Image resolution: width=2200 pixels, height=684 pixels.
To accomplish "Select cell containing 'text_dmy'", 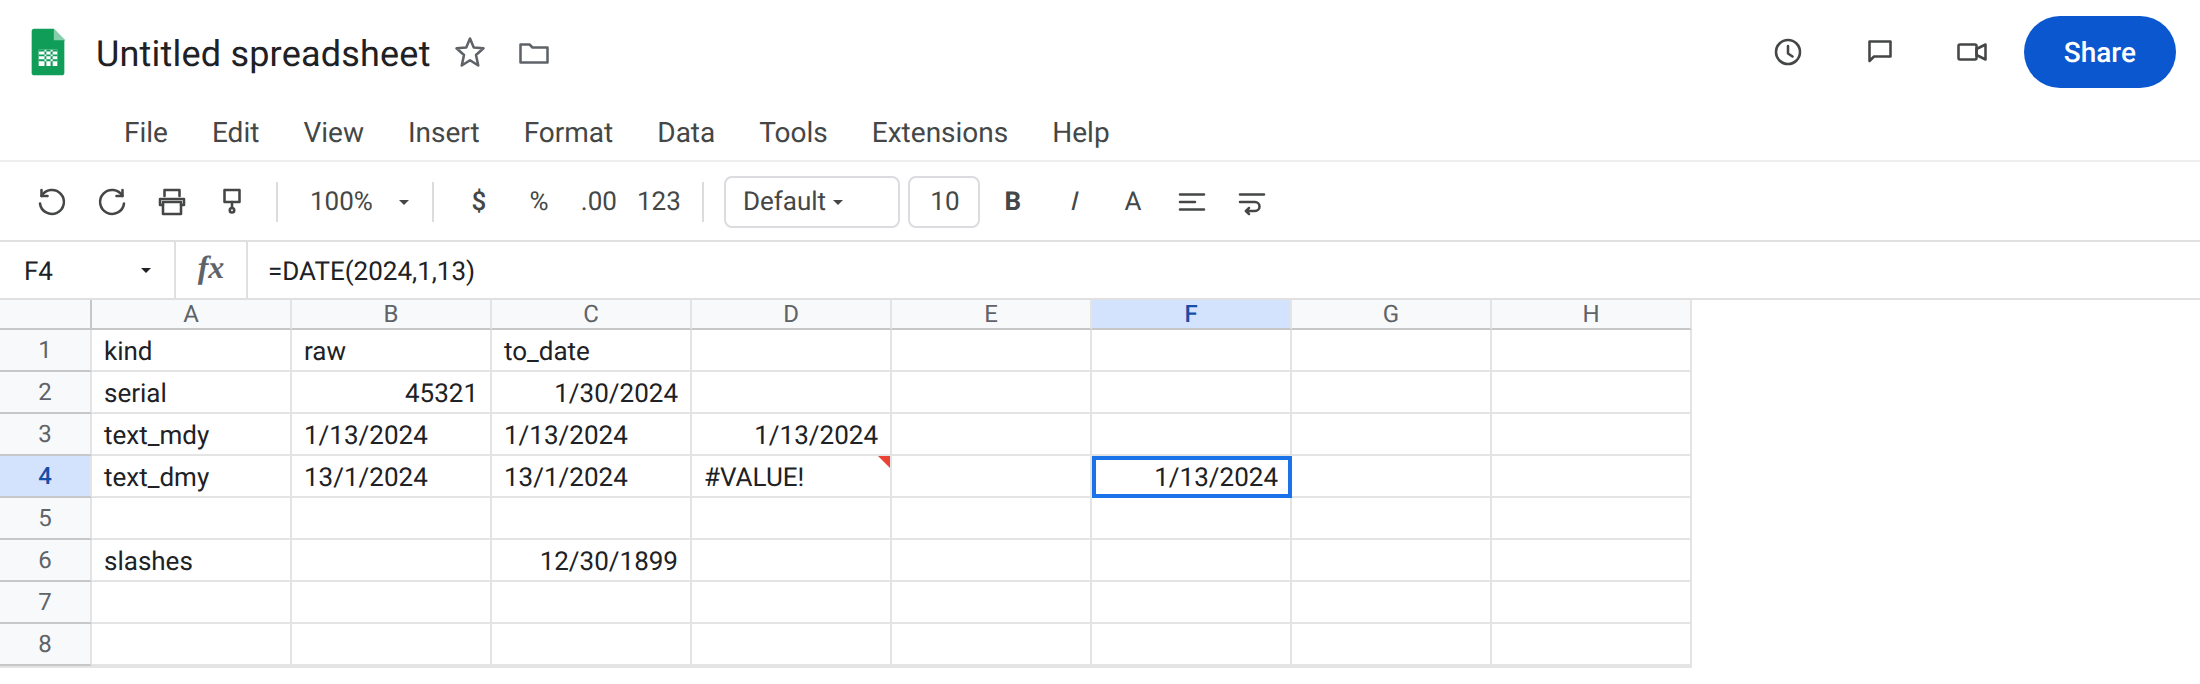I will pyautogui.click(x=191, y=477).
